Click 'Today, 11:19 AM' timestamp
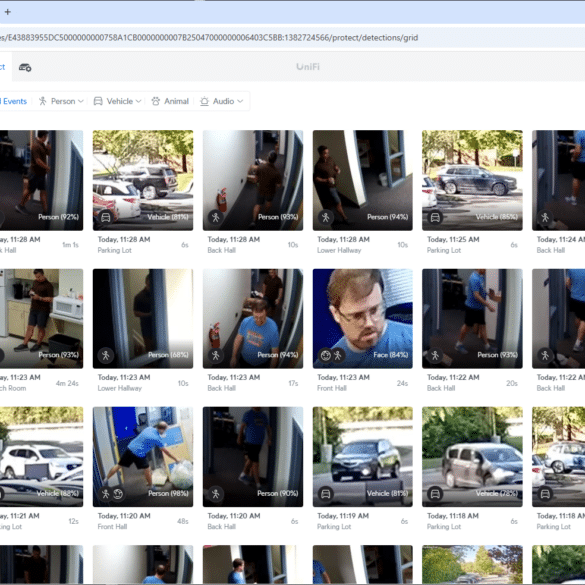Screen dimensions: 585x585 343,516
